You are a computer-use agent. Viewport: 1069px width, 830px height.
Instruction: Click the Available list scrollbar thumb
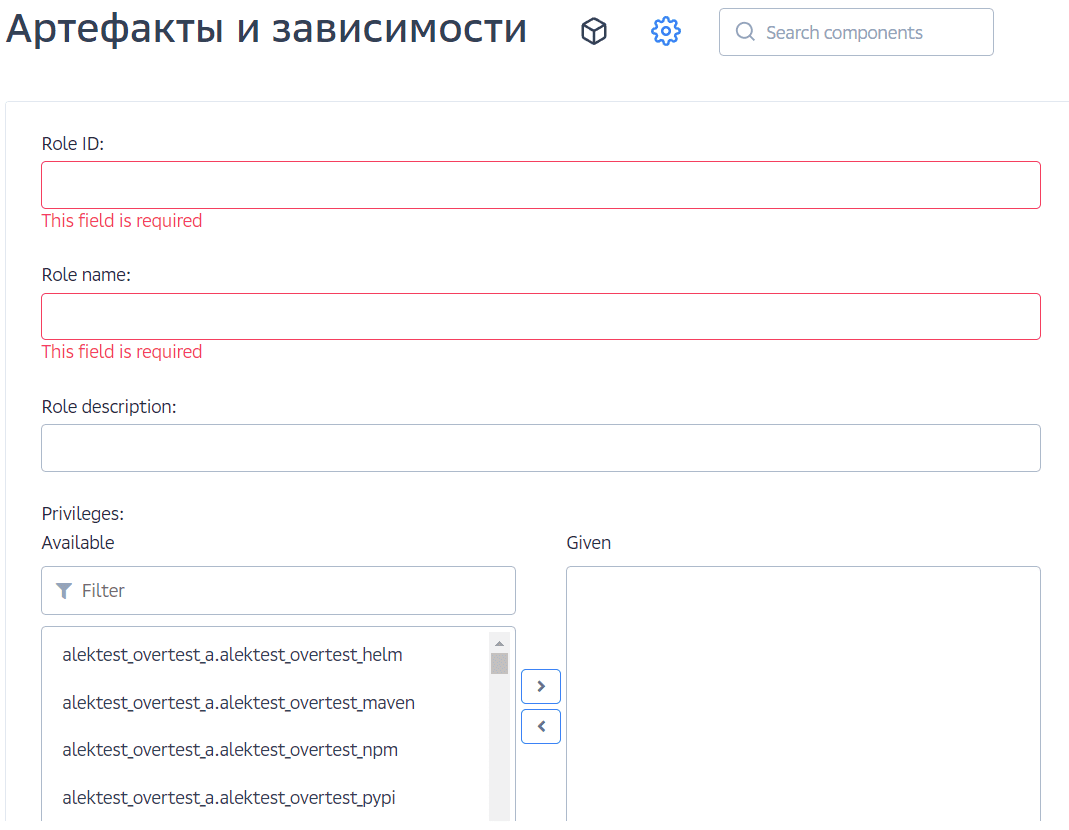(499, 664)
